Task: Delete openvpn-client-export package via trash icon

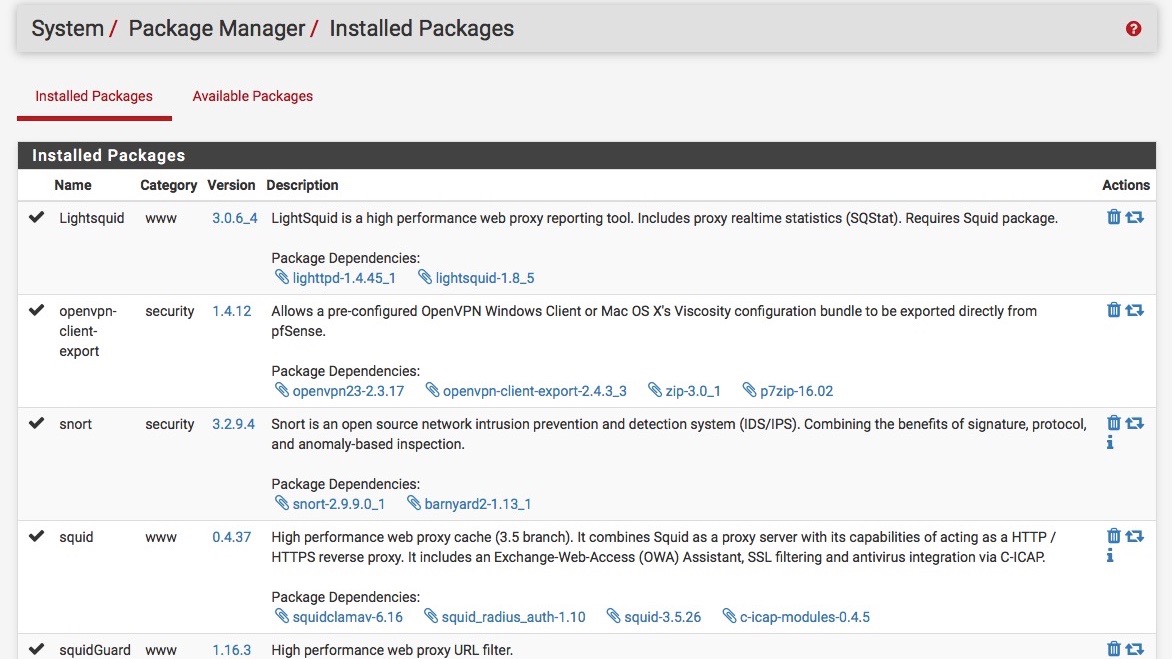Action: (1114, 309)
